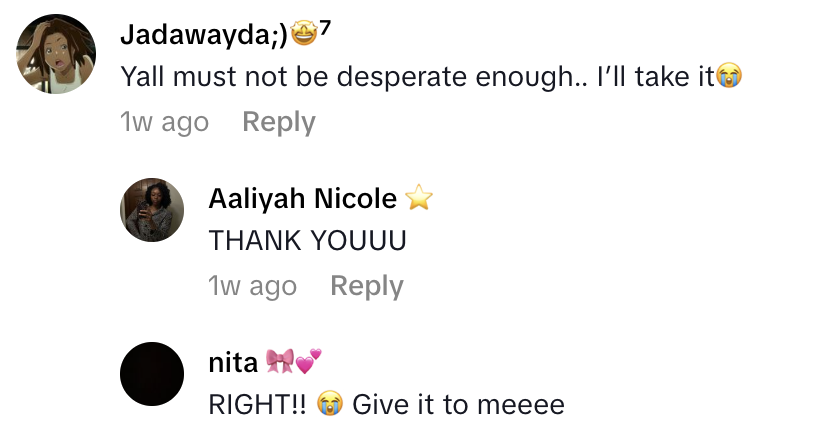Image resolution: width=830 pixels, height=434 pixels.
Task: Reply to Aaliyah Nicole's comment
Action: pyautogui.click(x=367, y=286)
